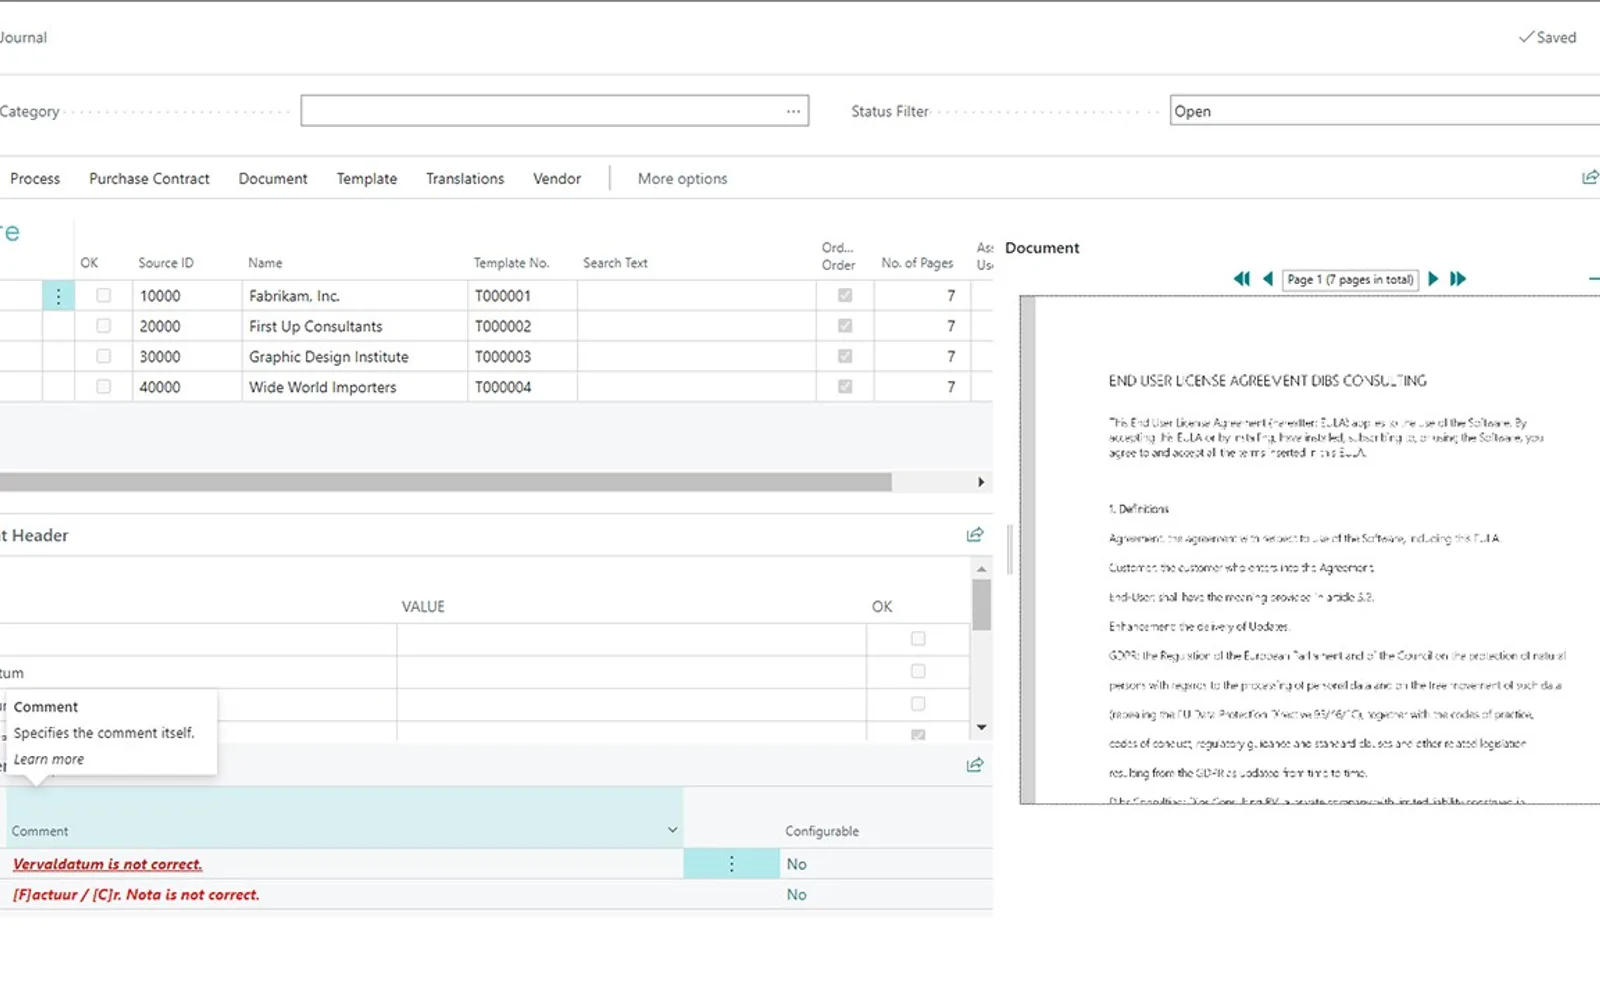Sort by Template No. column header
The width and height of the screenshot is (1600, 1000).
(512, 263)
